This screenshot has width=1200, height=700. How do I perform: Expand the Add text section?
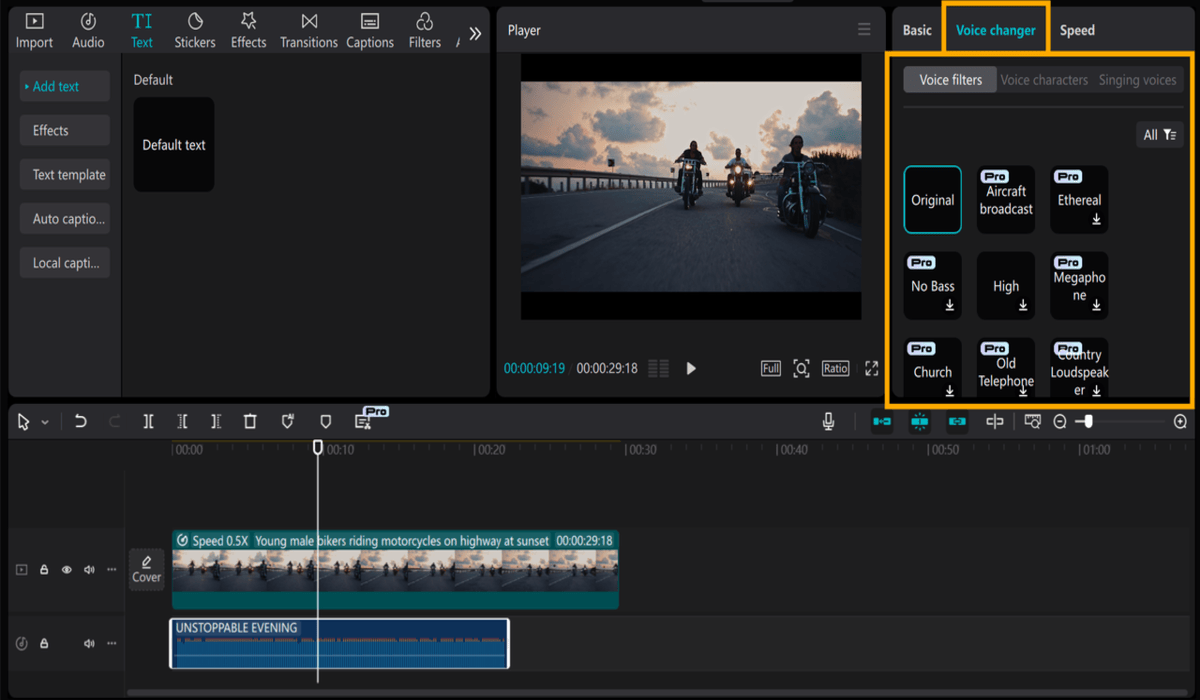(x=64, y=86)
